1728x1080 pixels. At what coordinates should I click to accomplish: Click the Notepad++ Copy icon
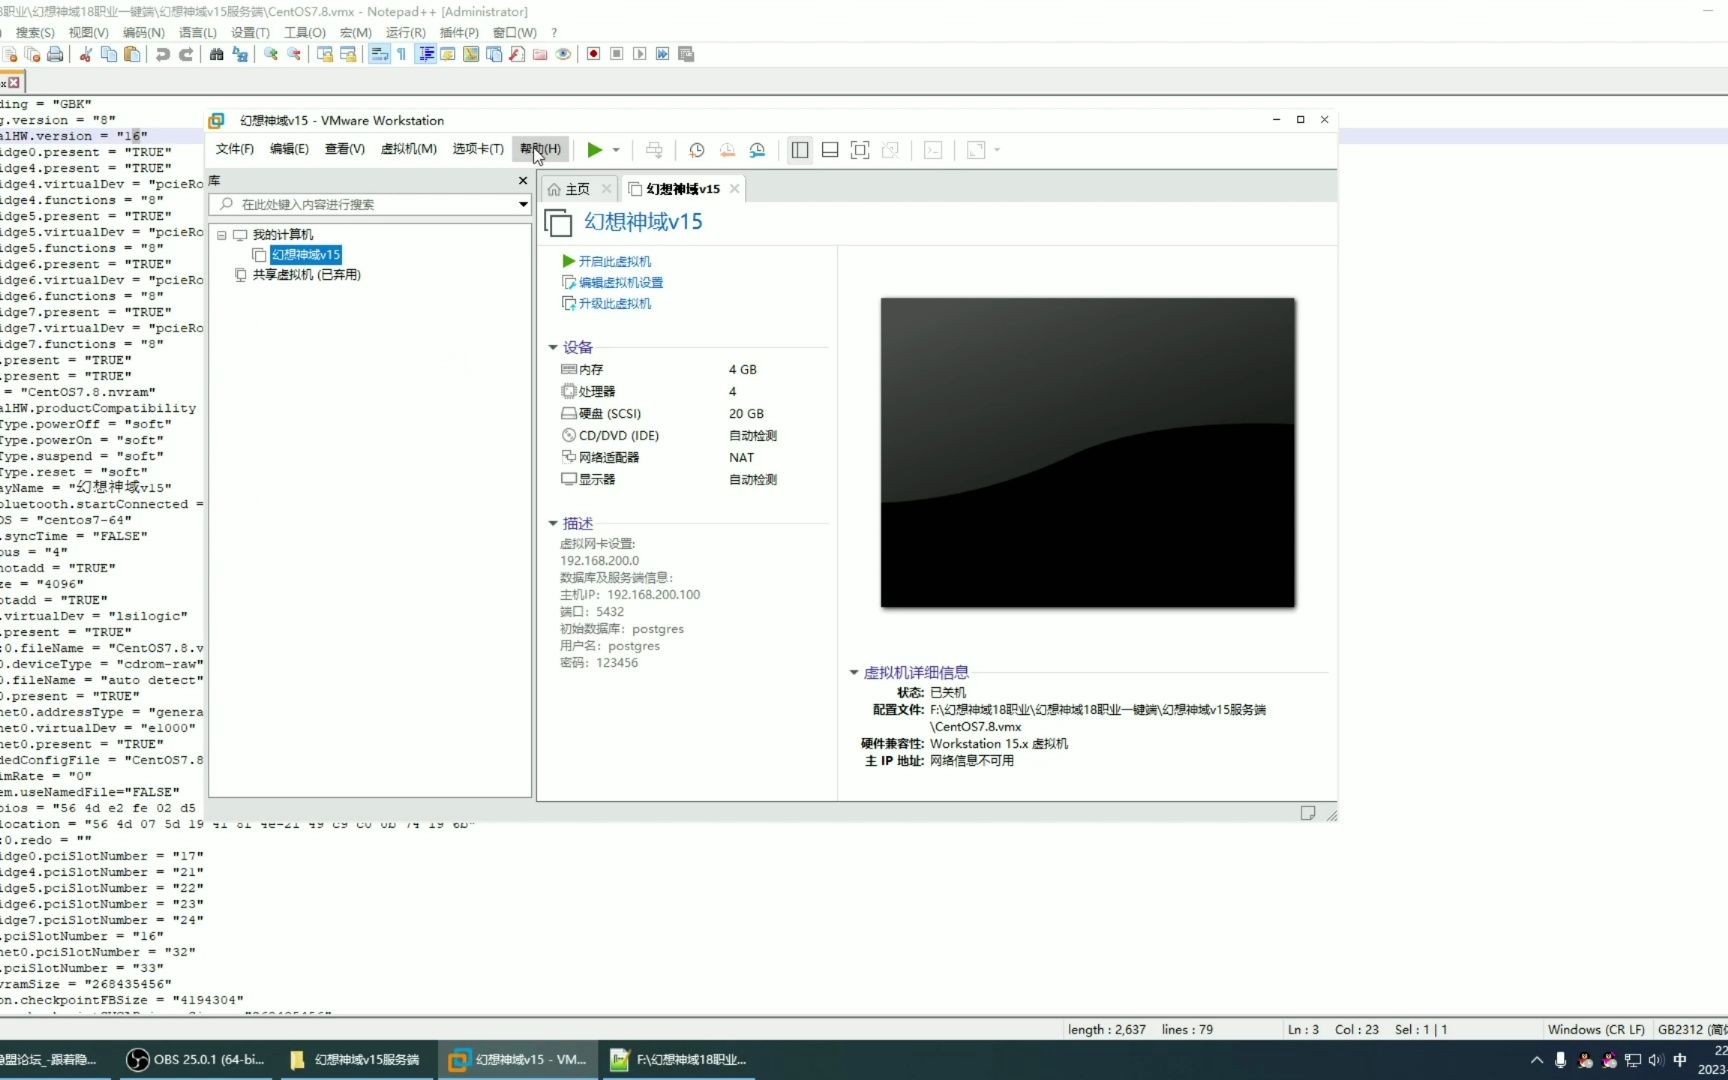109,54
